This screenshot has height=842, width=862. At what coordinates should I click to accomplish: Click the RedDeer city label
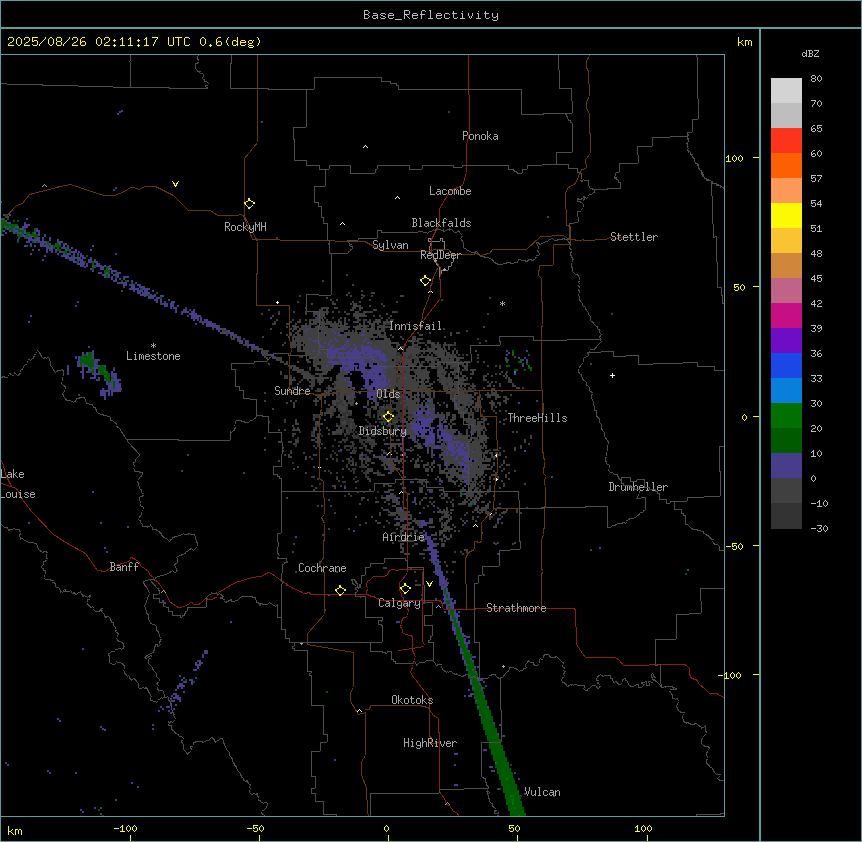440,255
